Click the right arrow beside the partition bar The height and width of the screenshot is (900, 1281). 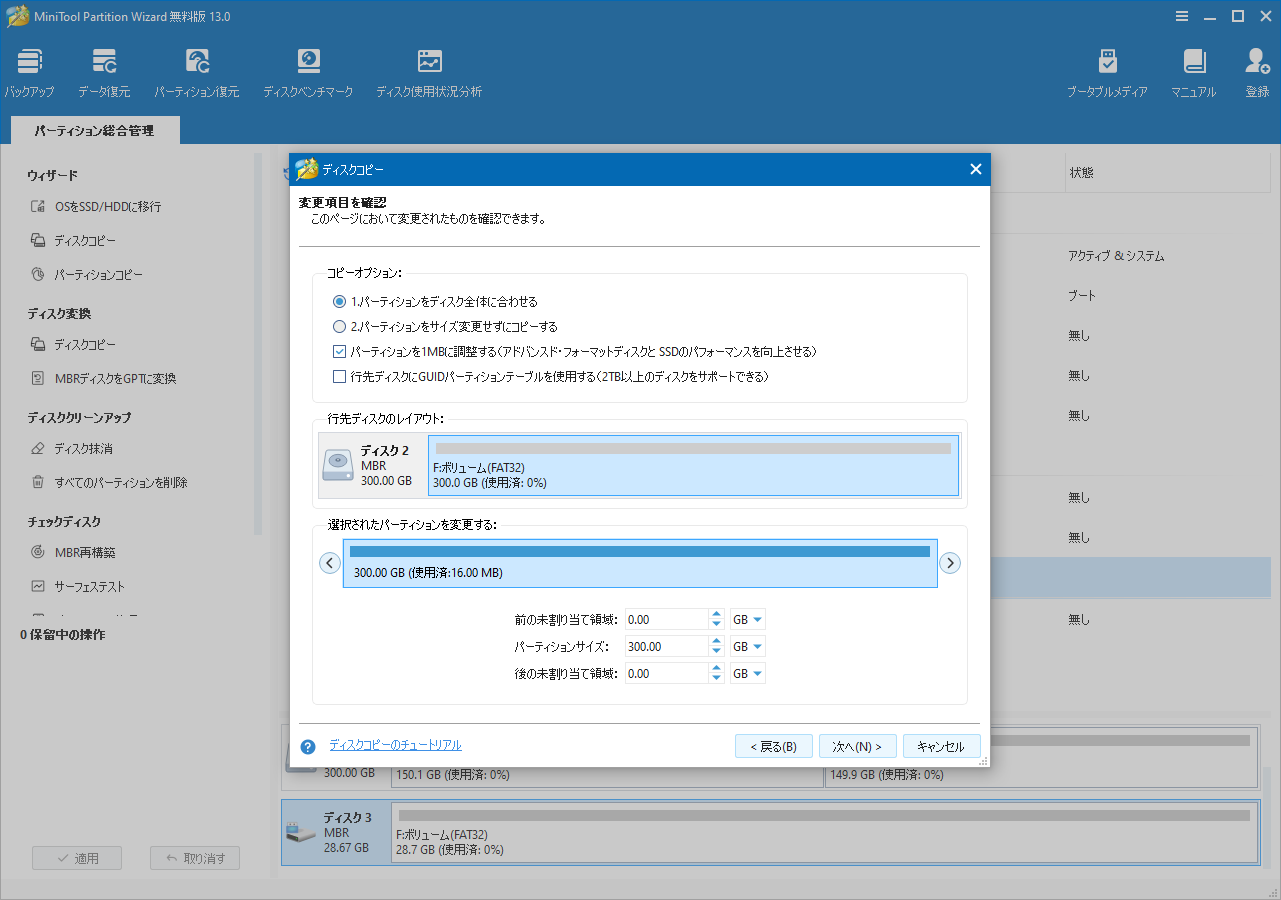coord(950,563)
